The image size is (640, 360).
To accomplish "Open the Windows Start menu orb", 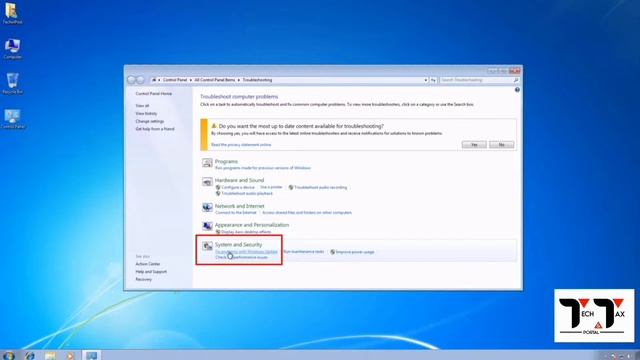I will (x=8, y=356).
